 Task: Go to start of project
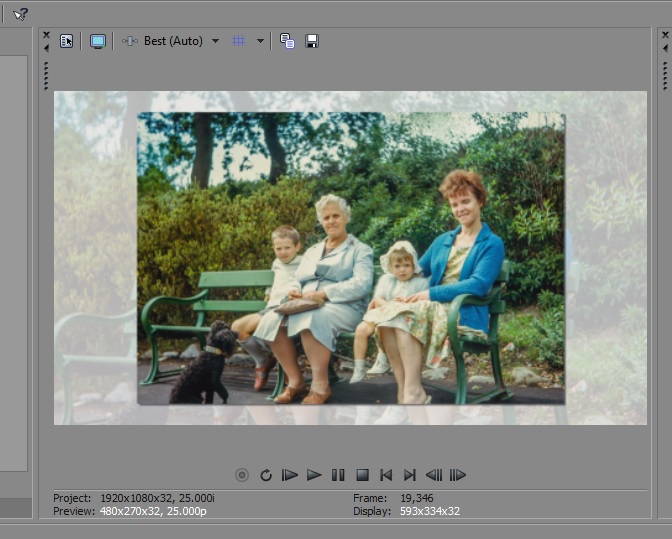(x=386, y=475)
